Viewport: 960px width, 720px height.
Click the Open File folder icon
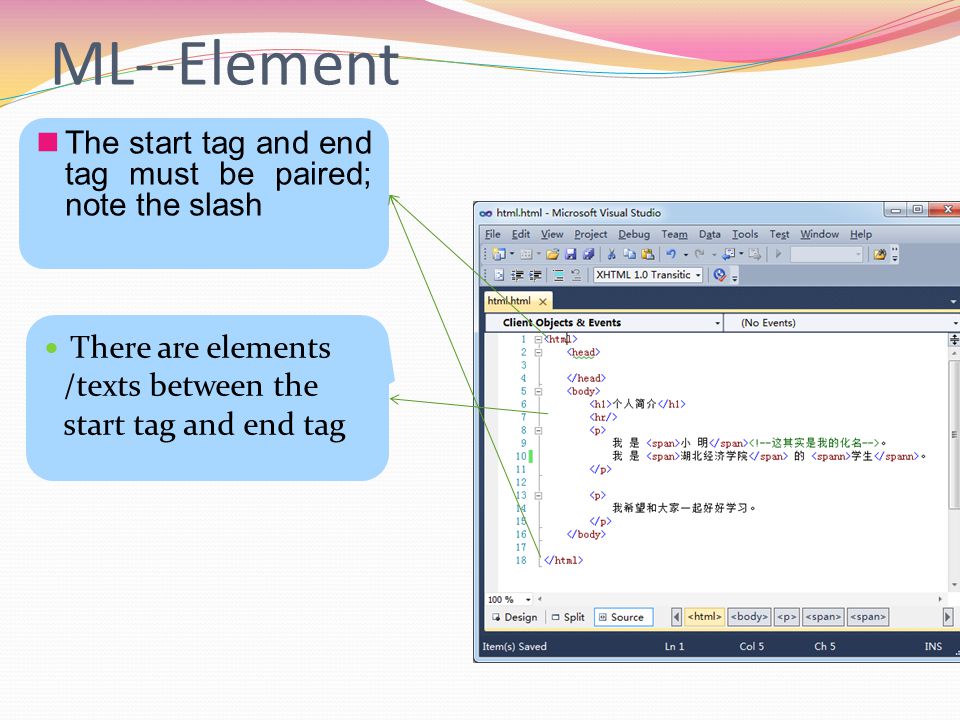552,254
